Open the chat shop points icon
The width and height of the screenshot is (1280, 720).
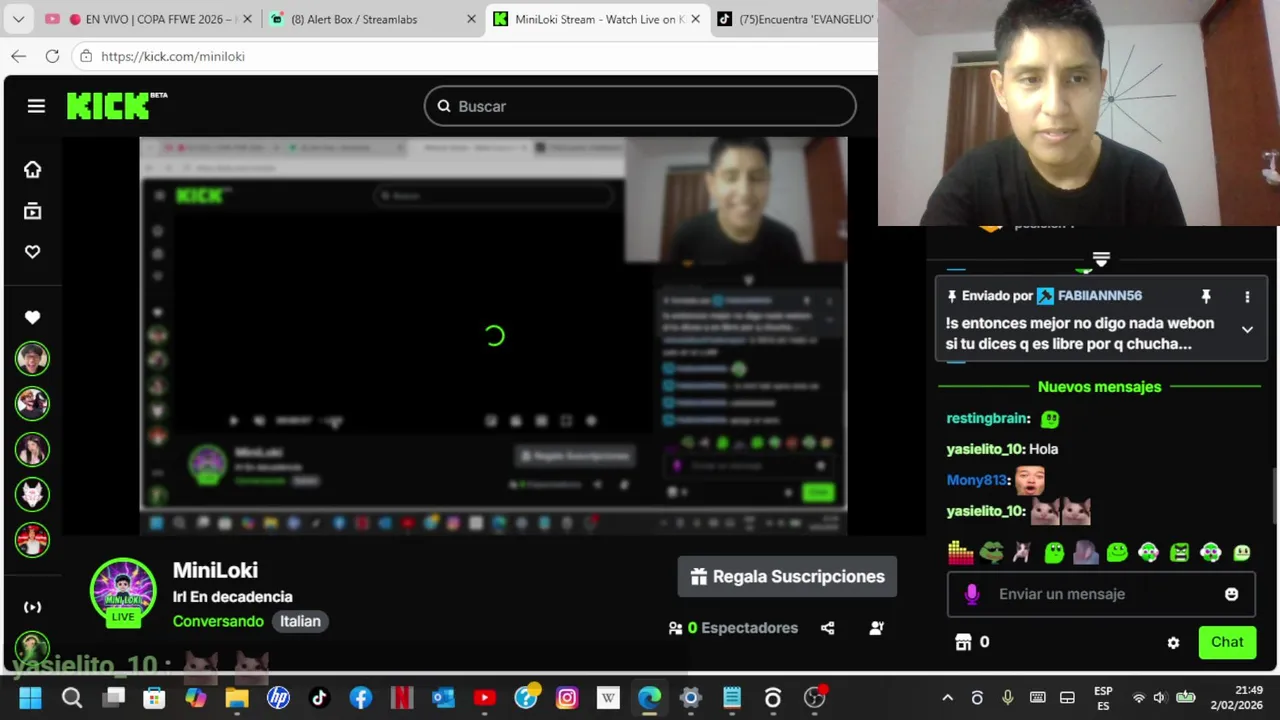click(963, 642)
